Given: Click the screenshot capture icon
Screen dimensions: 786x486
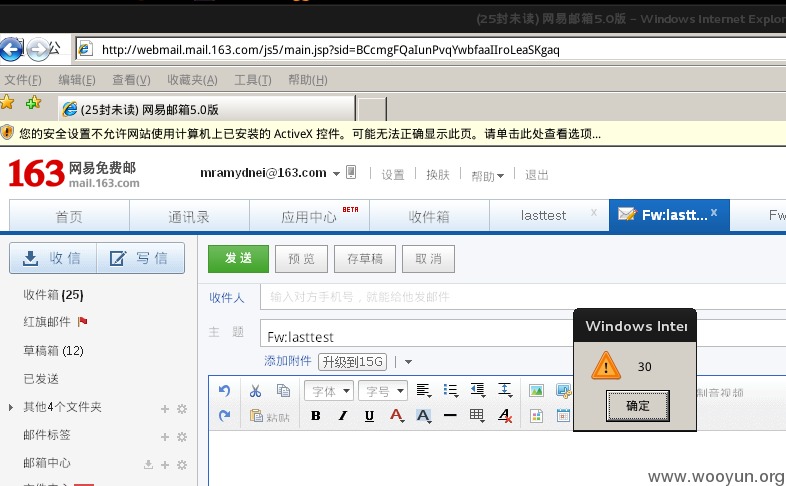Looking at the screenshot, I should pos(563,391).
